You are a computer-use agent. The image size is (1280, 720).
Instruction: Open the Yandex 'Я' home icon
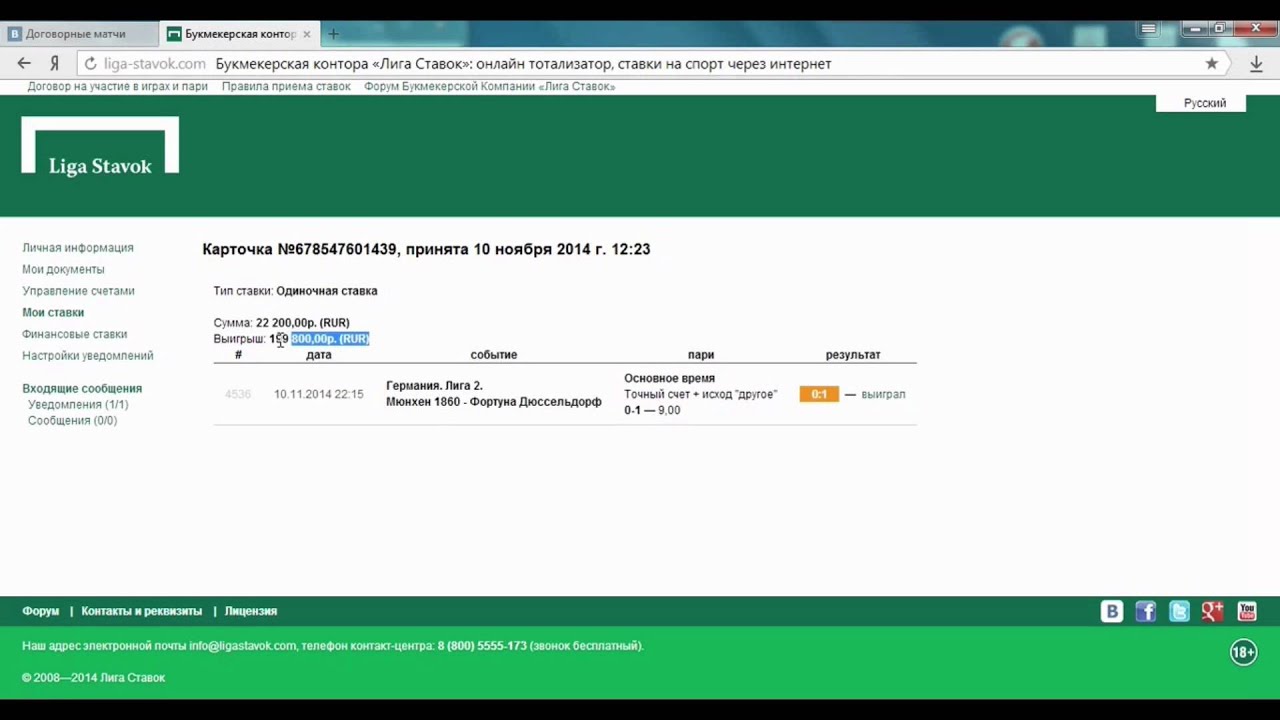coord(54,63)
